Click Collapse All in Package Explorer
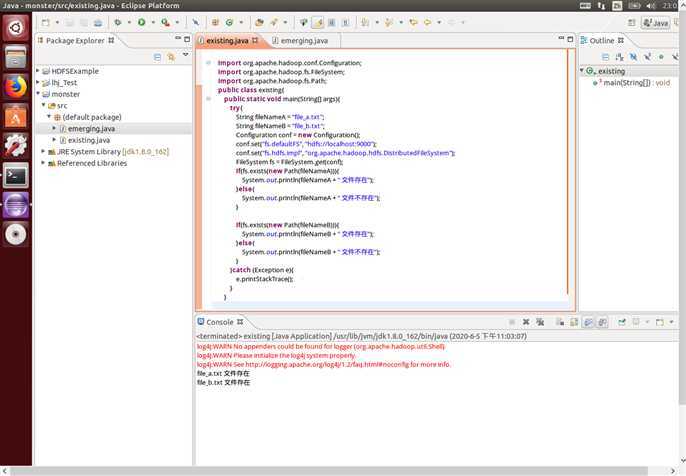The width and height of the screenshot is (686, 476). pyautogui.click(x=157, y=58)
